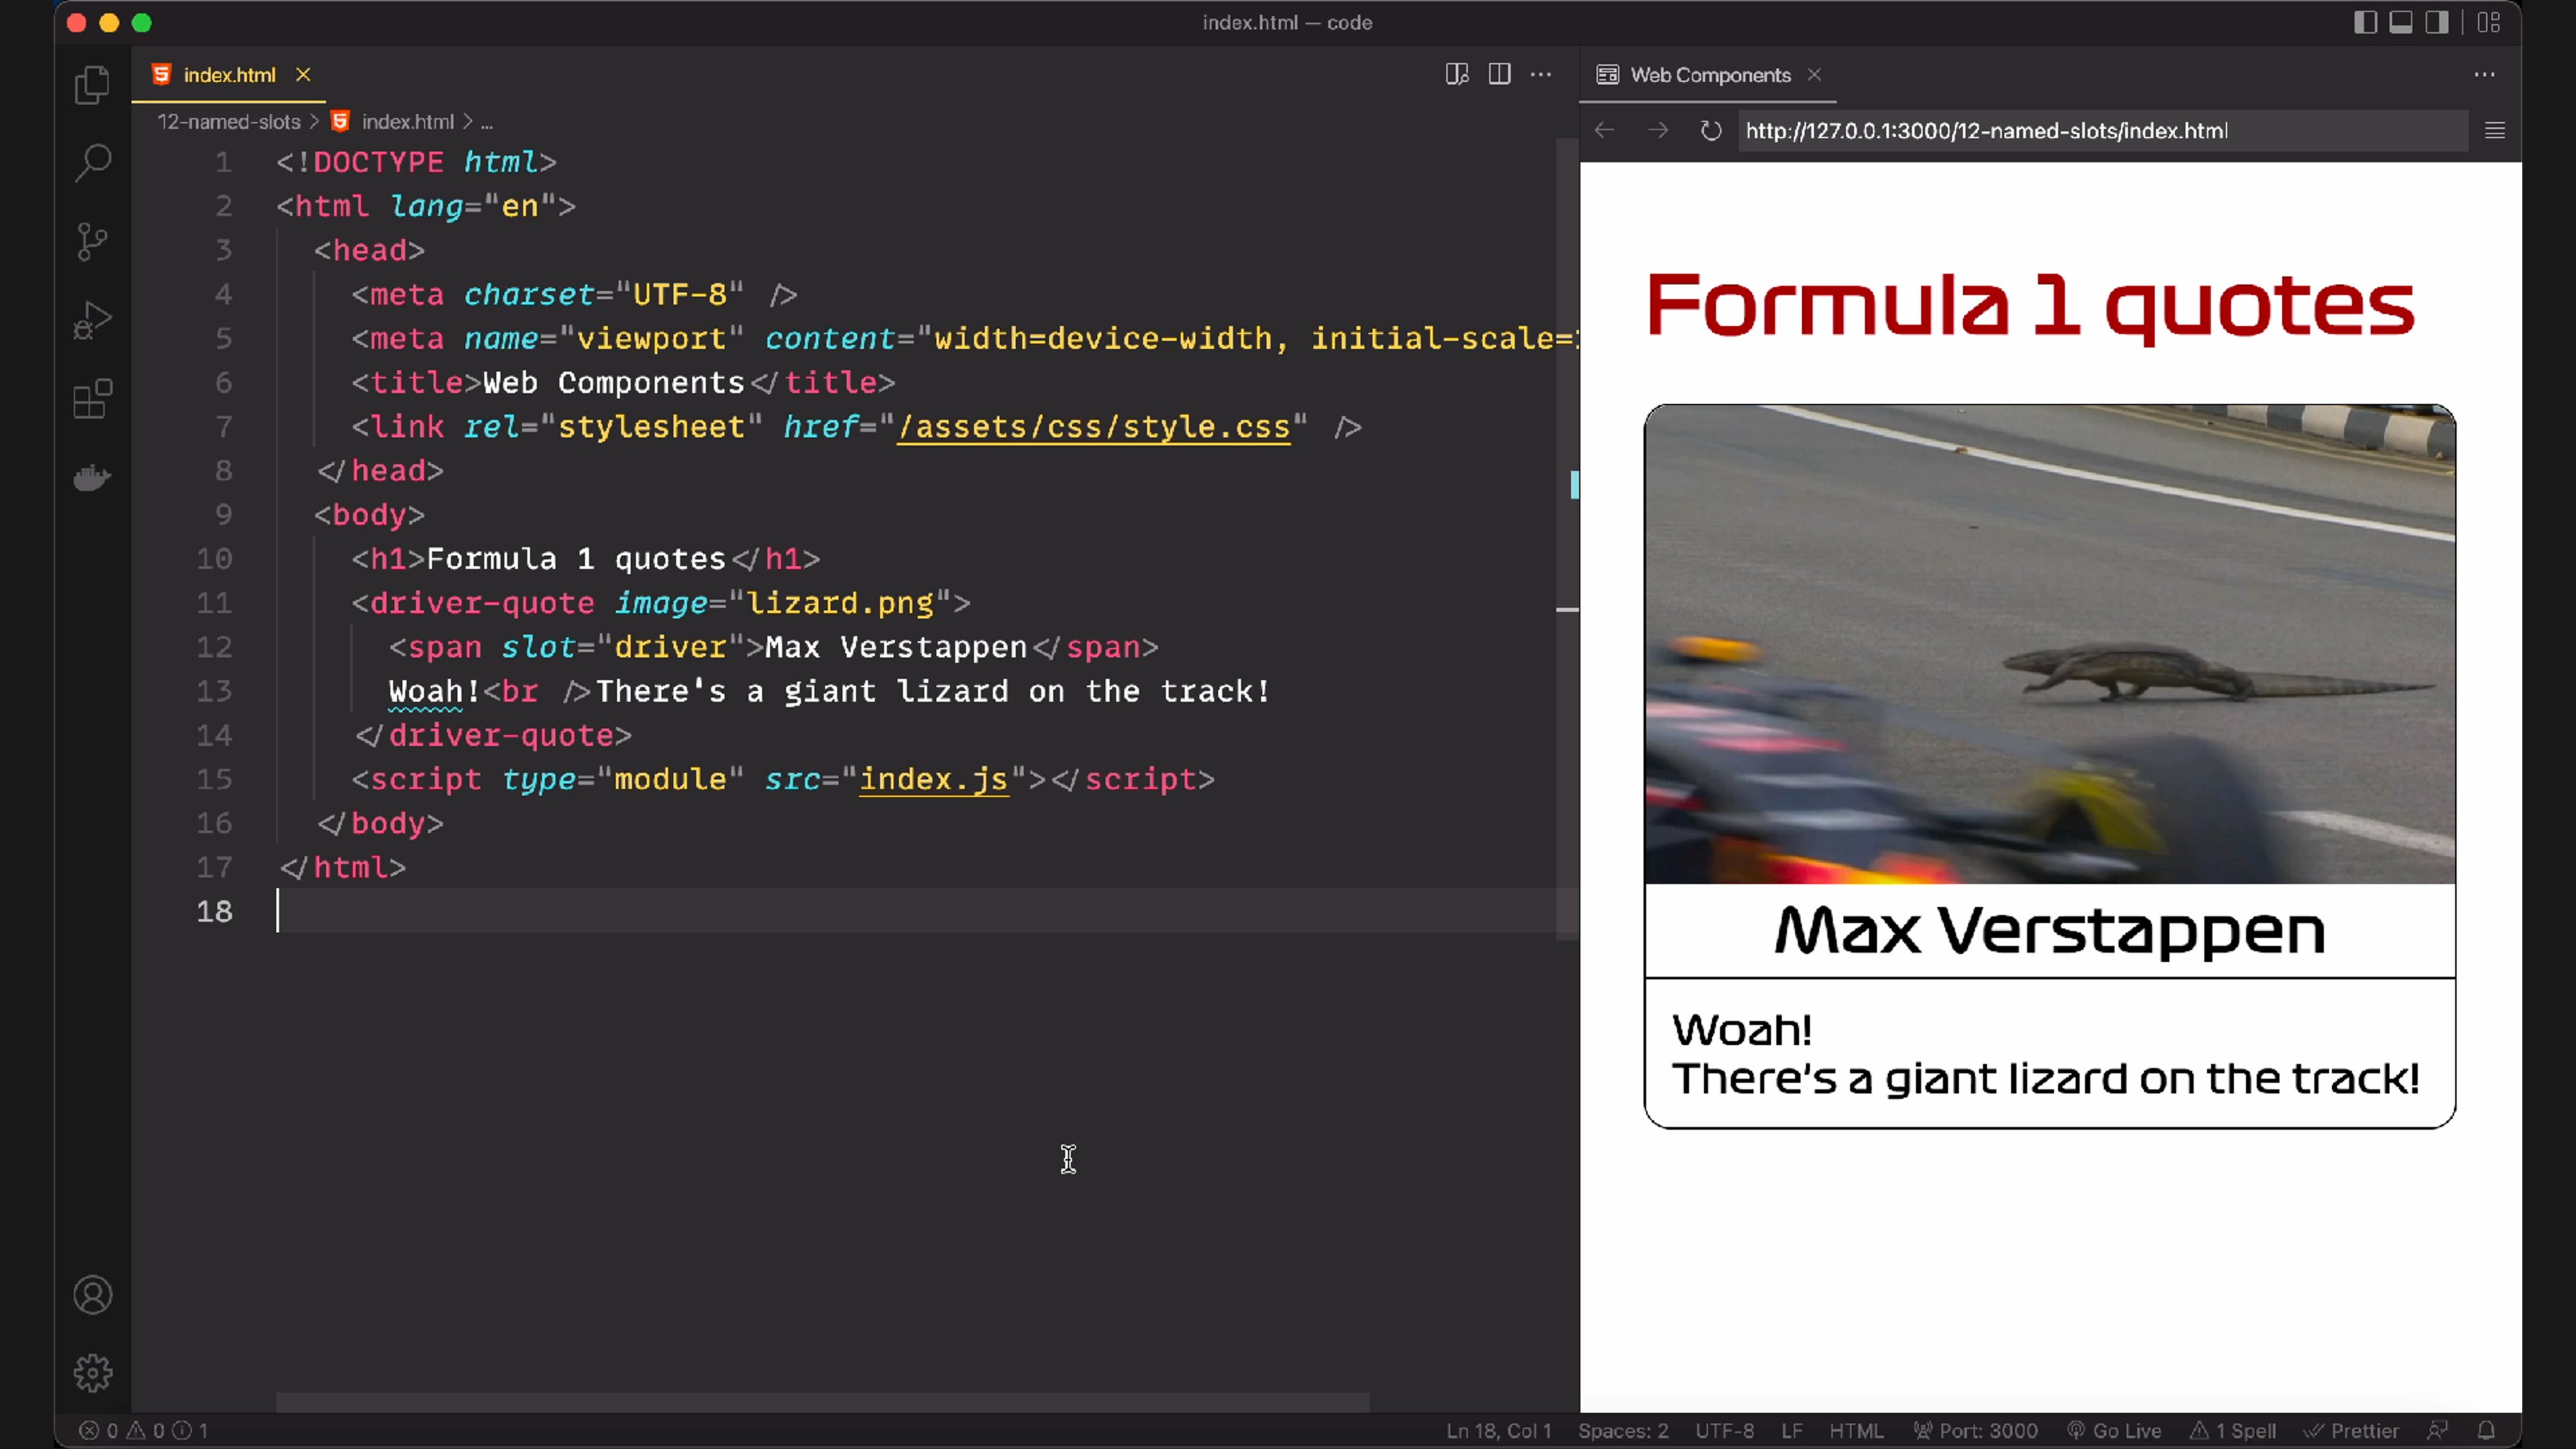Click the Accounts icon
Viewport: 2576px width, 1449px height.
point(92,1295)
